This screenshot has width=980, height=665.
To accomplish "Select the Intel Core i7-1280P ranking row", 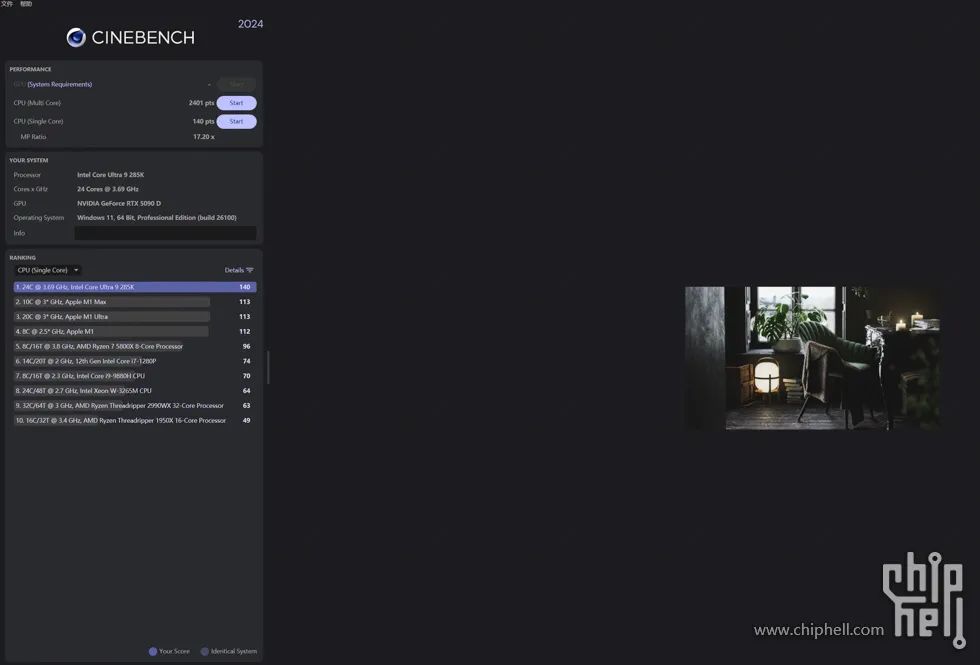I will click(x=135, y=361).
